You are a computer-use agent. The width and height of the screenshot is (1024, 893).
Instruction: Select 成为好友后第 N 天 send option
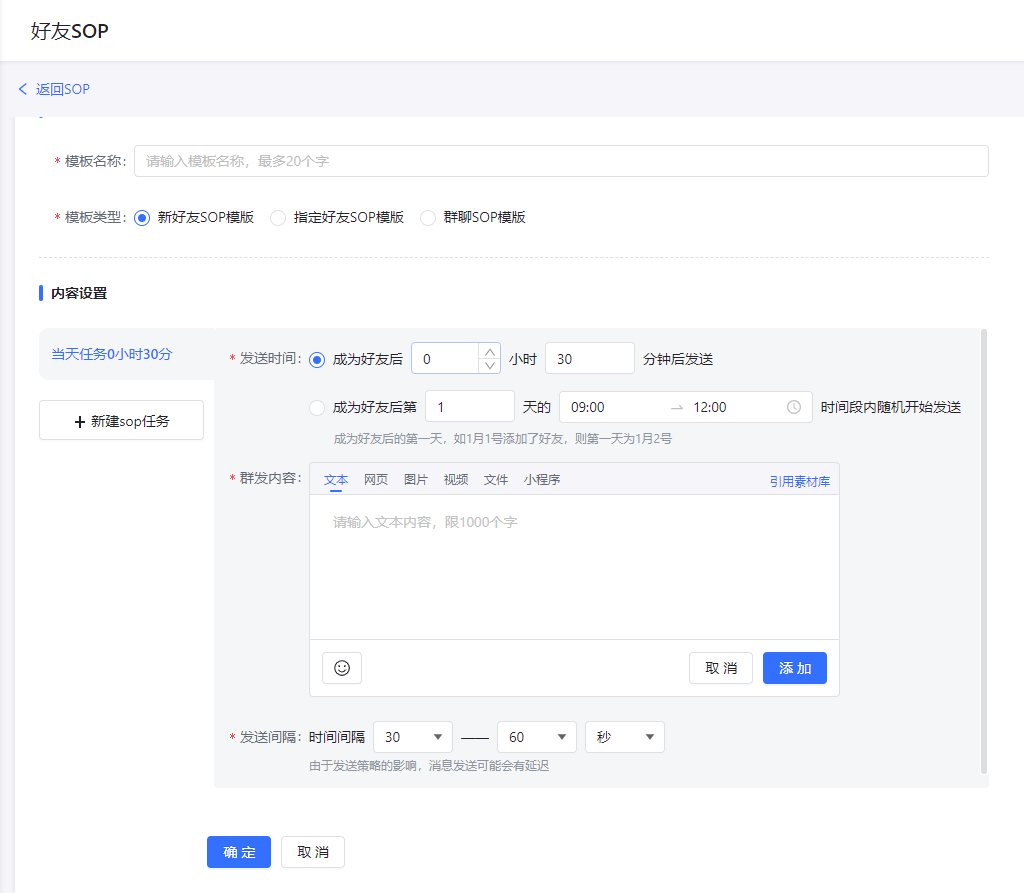tap(317, 407)
